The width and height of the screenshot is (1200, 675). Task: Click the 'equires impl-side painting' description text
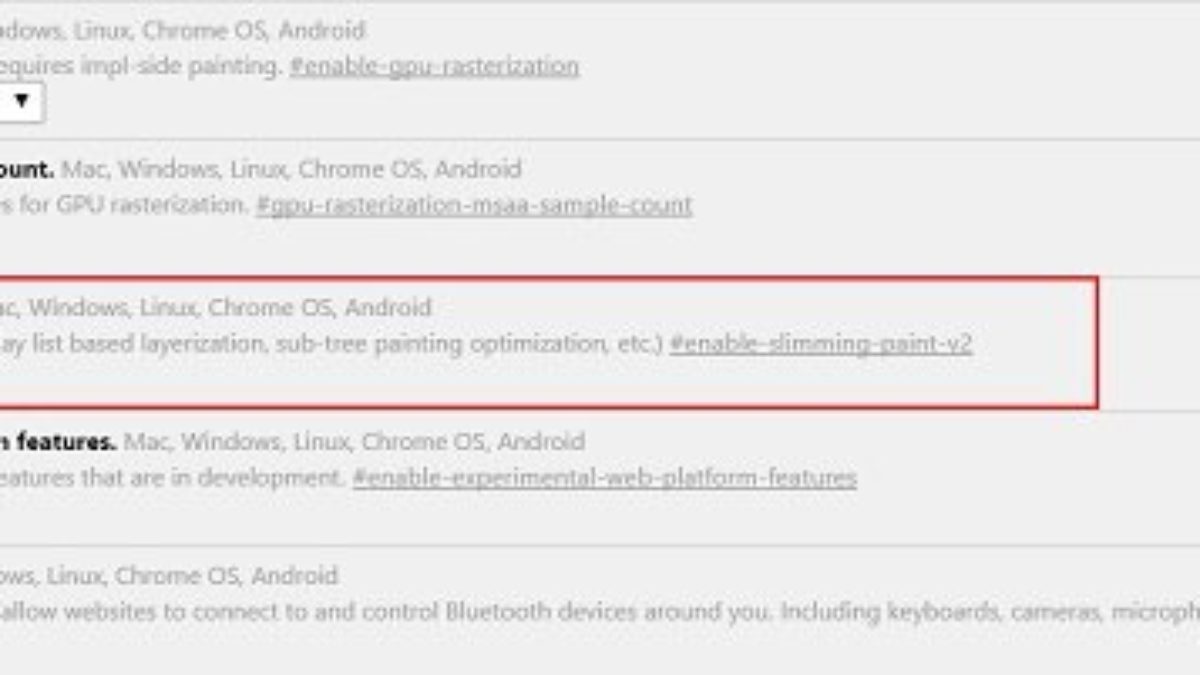(x=140, y=67)
